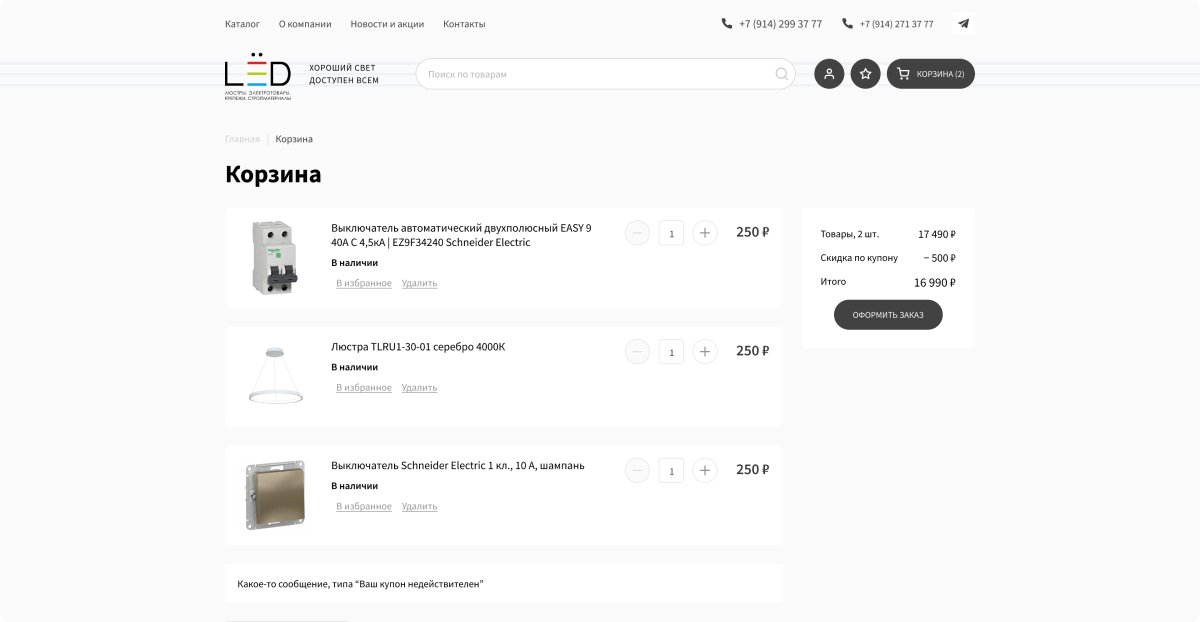Decrease quantity of Люстра TLRU1-30-01
Viewport: 1200px width, 622px height.
pos(637,352)
